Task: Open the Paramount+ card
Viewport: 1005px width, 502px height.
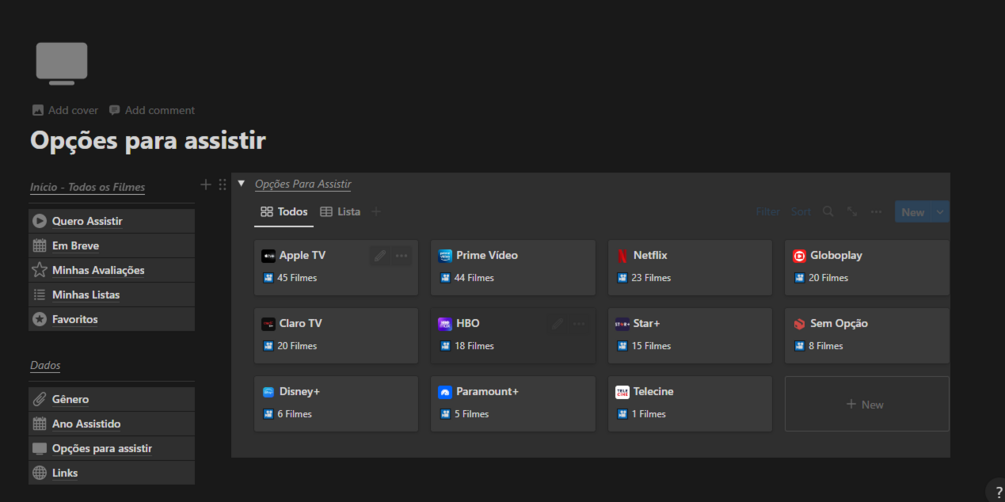Action: click(x=513, y=403)
